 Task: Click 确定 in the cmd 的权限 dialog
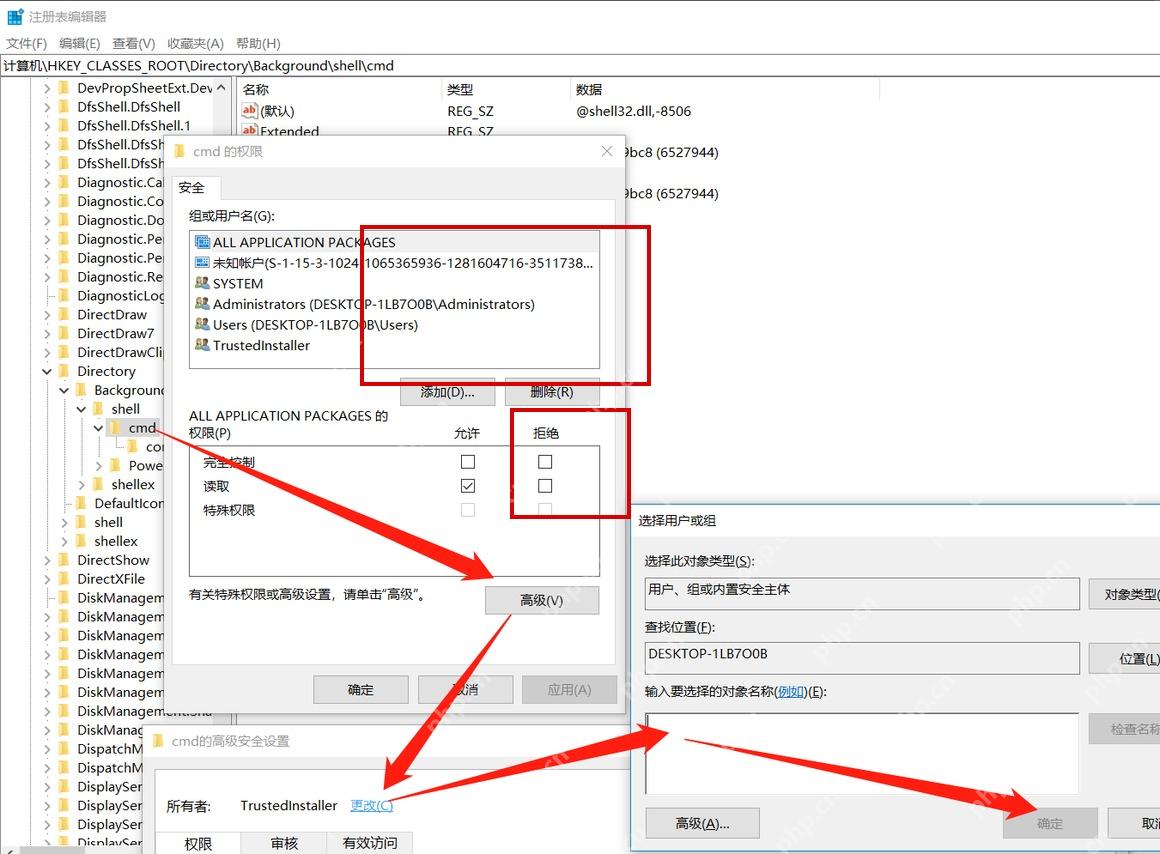(x=360, y=690)
